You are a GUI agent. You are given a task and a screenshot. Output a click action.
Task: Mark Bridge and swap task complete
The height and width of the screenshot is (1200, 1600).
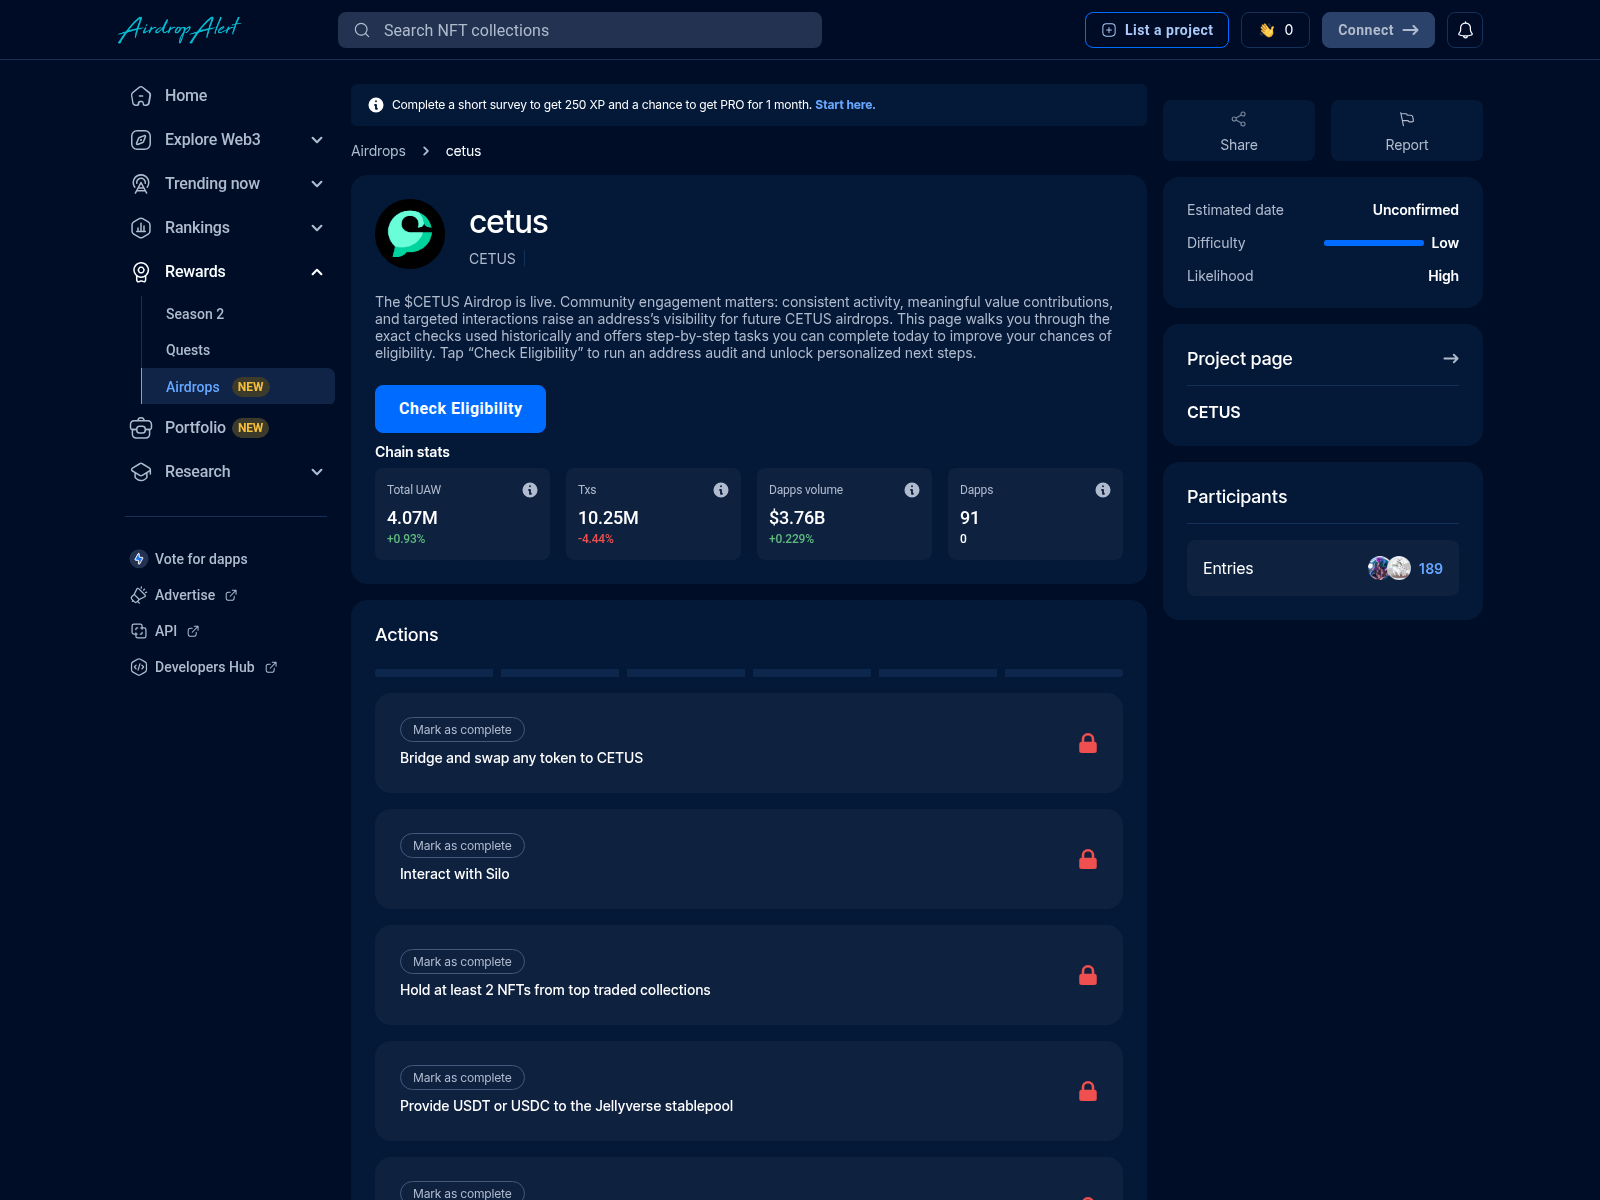tap(461, 729)
